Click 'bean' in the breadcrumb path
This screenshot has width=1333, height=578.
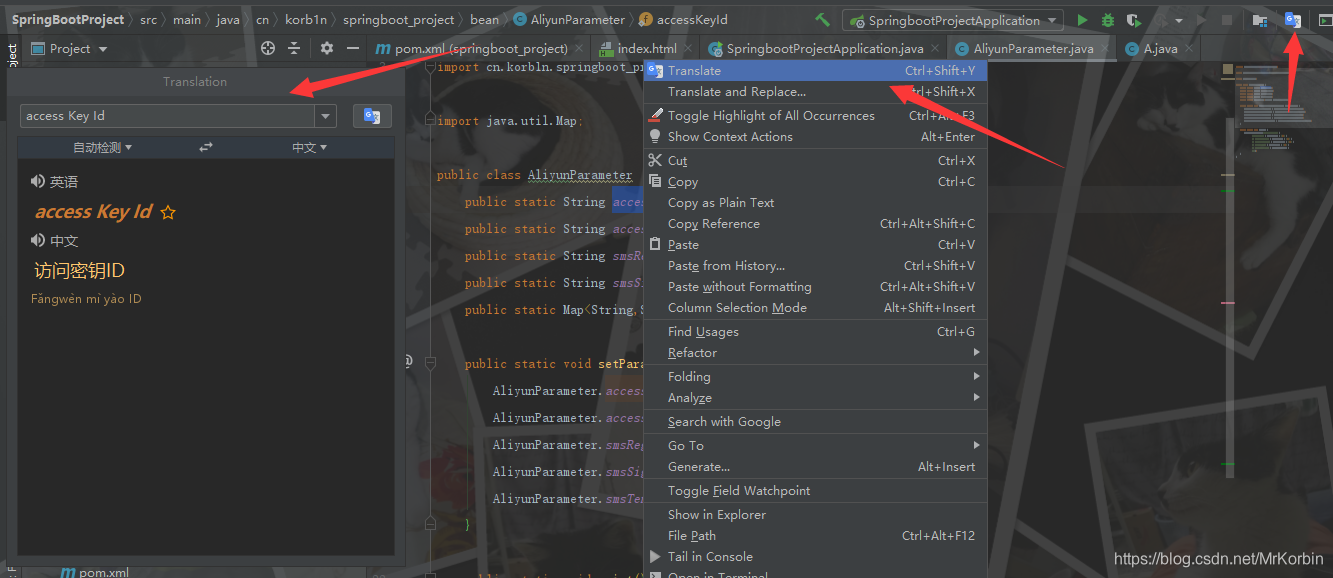484,20
